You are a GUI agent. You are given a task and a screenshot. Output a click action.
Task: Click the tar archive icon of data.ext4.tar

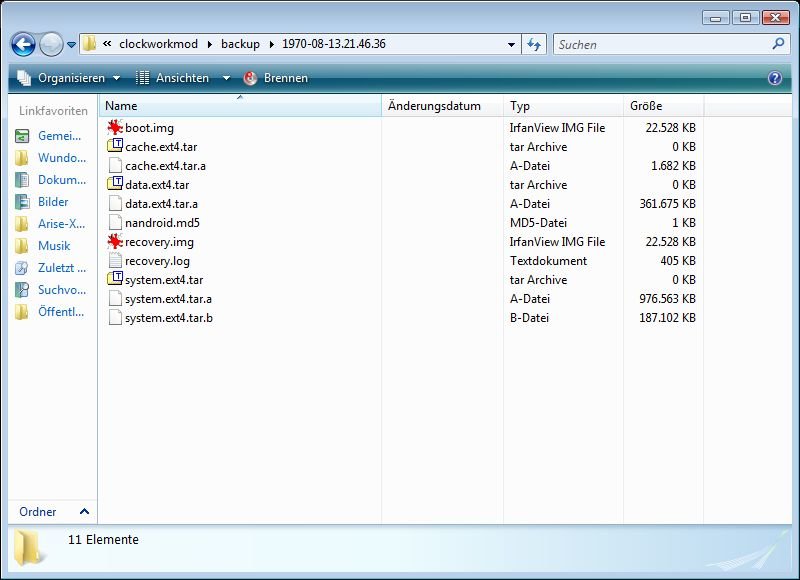[x=115, y=184]
